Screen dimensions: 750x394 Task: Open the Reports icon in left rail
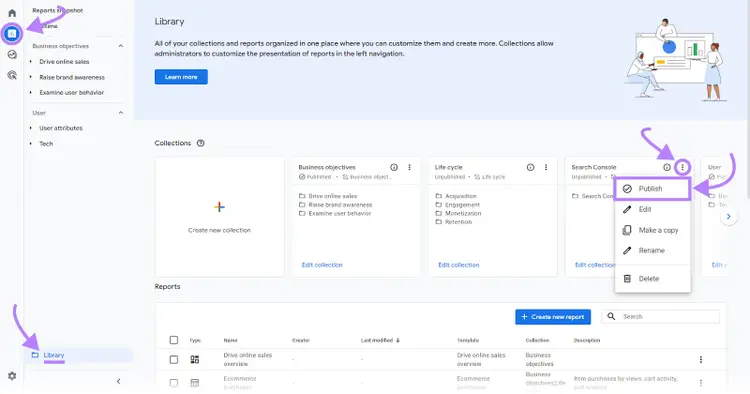click(x=12, y=33)
